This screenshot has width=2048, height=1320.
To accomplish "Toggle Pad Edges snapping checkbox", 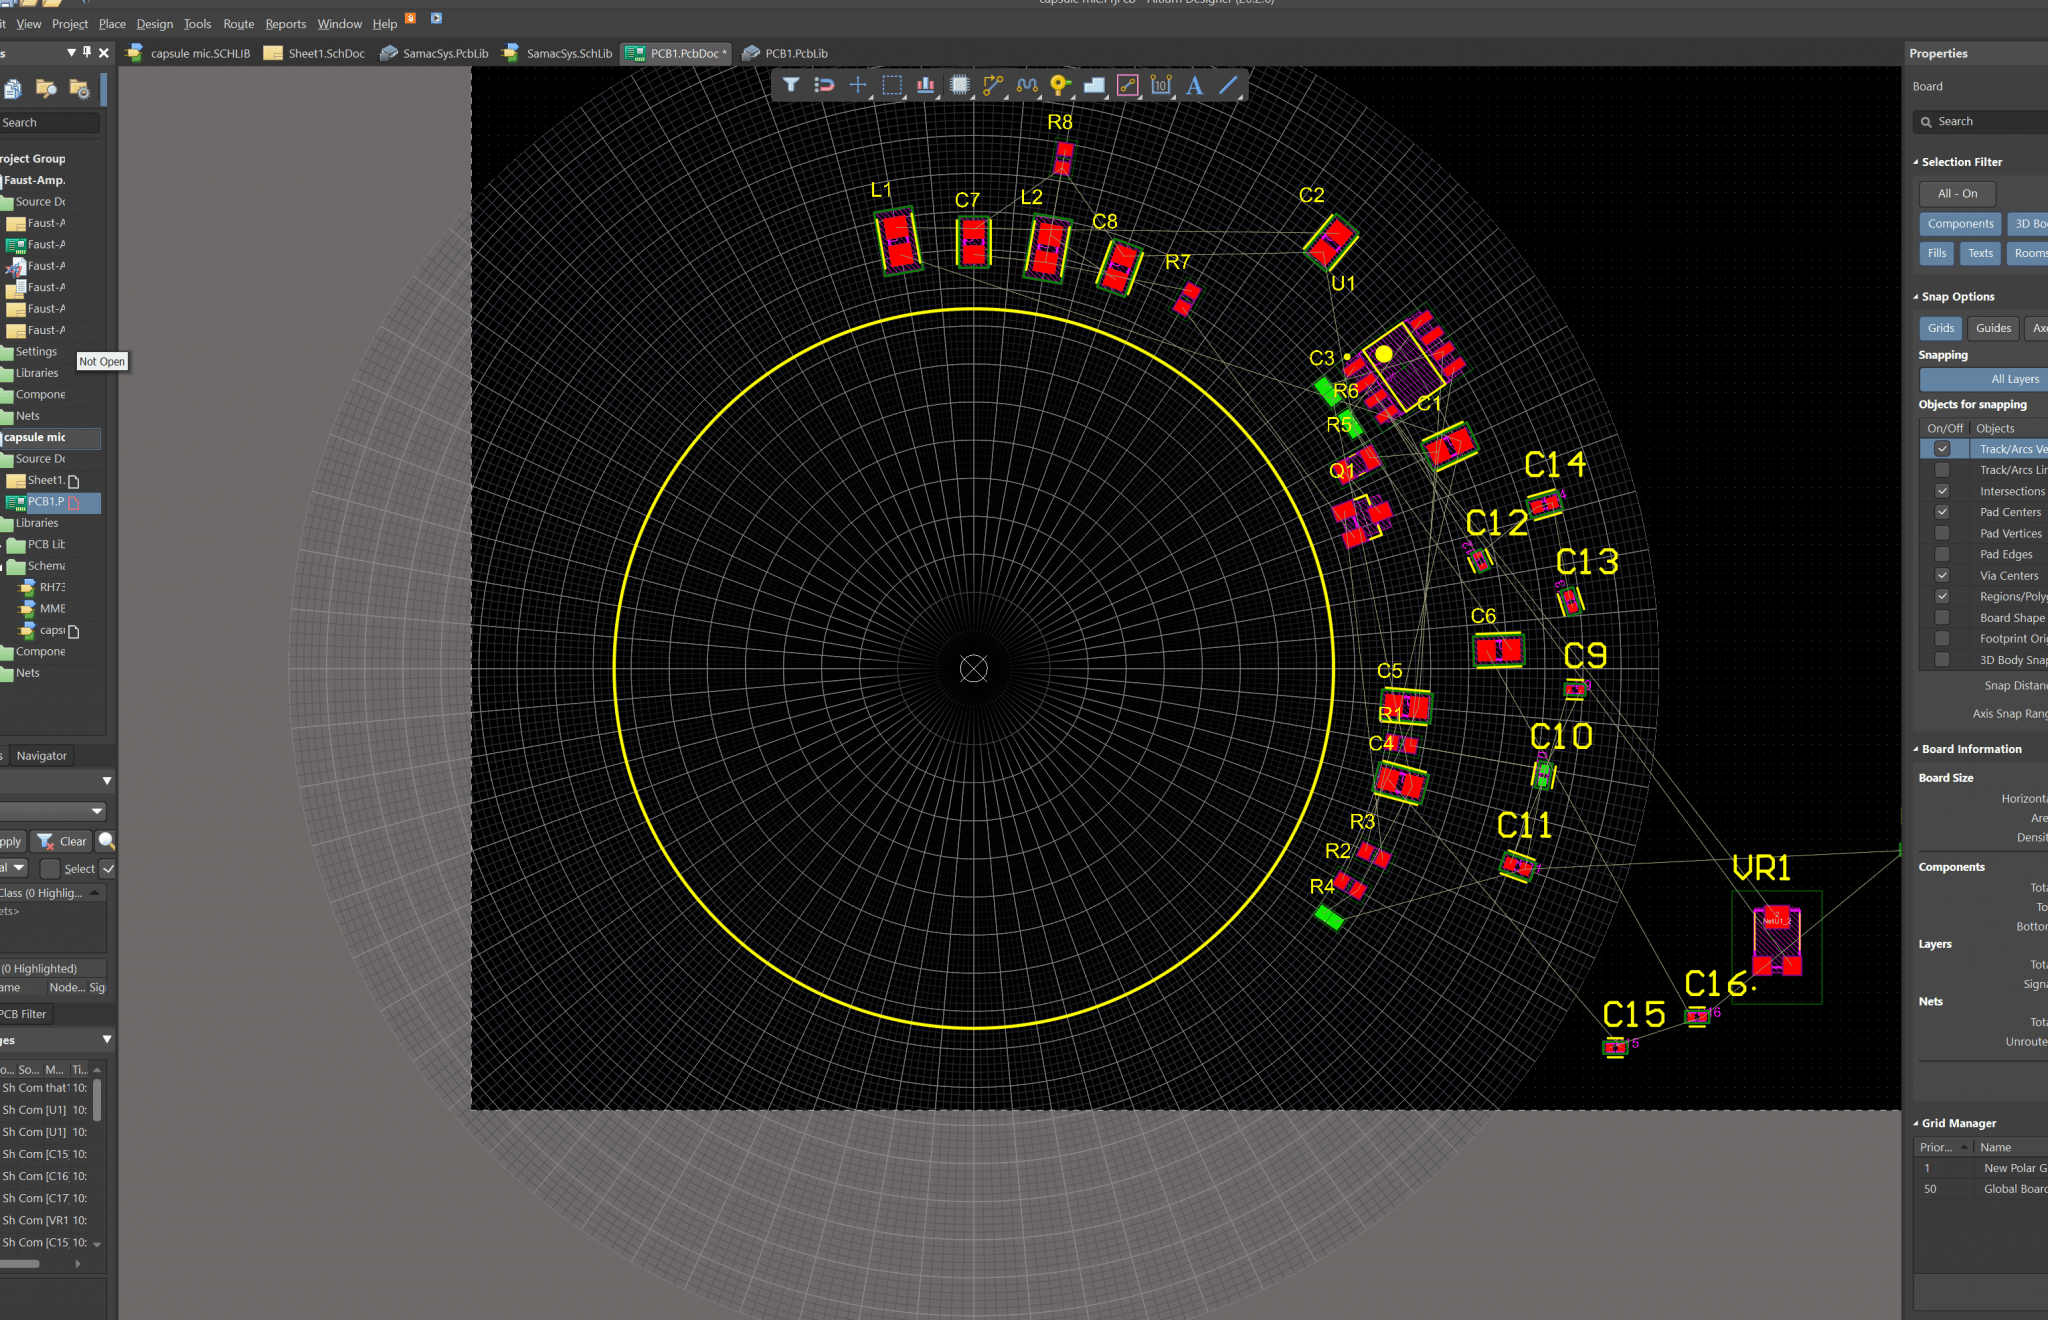I will point(1942,554).
